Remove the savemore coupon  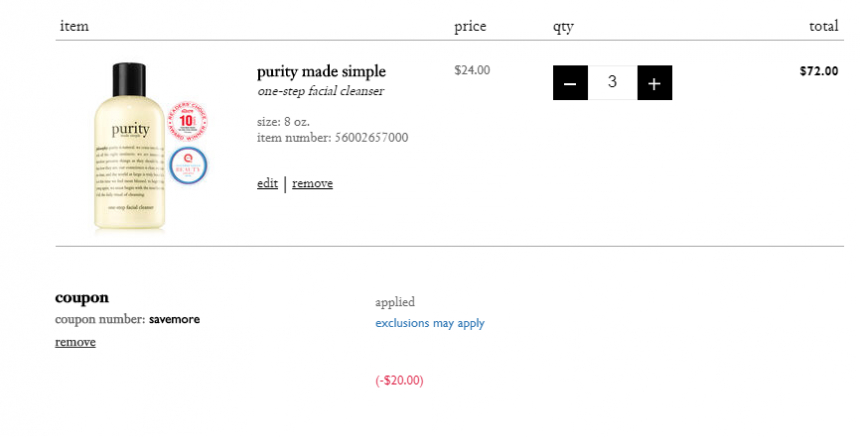pos(75,342)
